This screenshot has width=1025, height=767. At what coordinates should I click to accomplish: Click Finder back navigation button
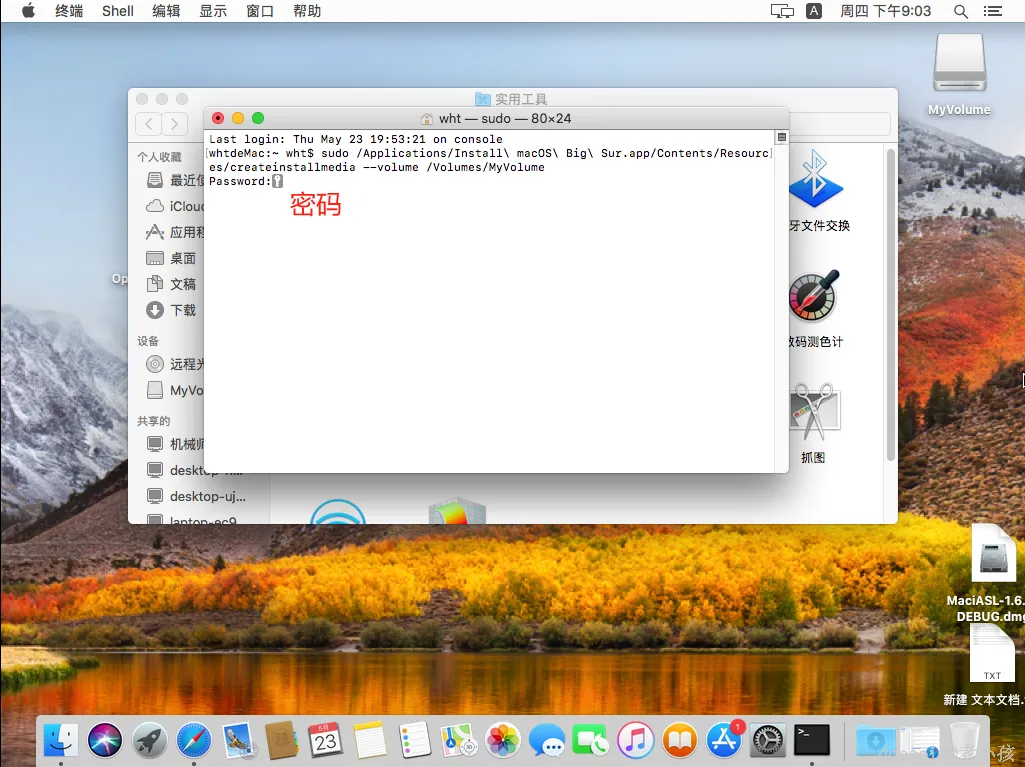(149, 124)
